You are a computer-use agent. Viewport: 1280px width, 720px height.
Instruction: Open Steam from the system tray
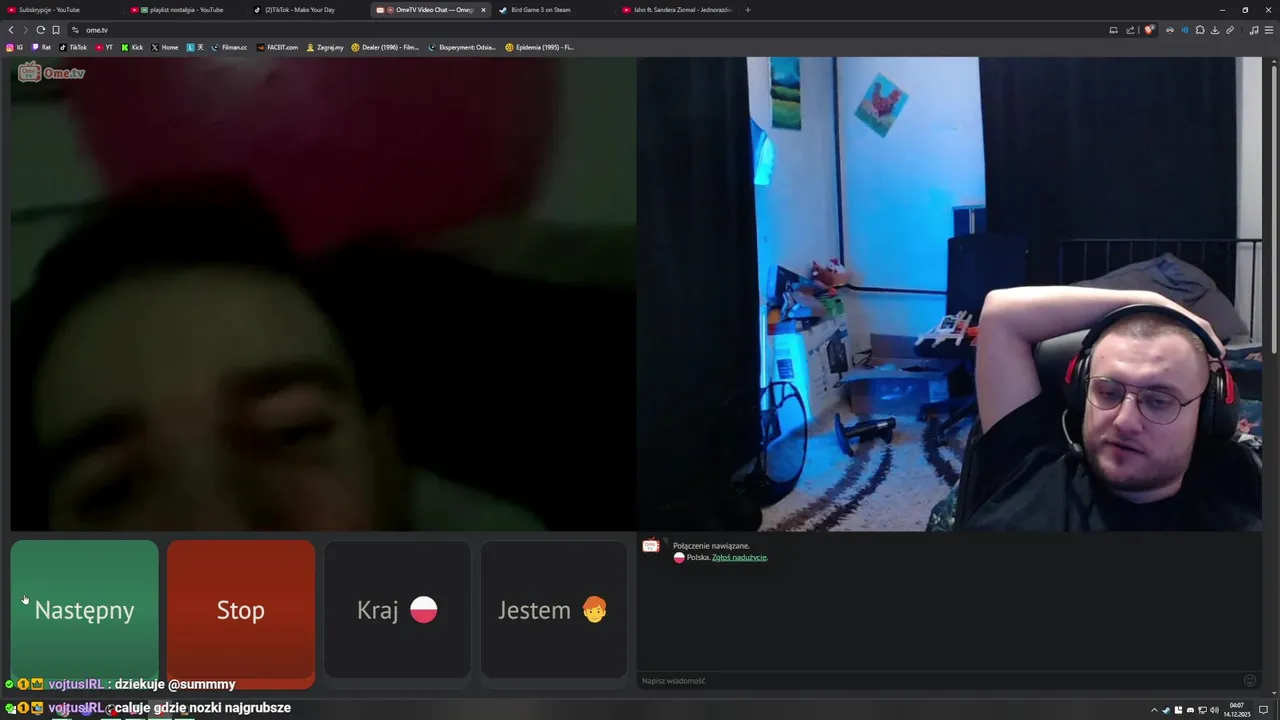(1166, 710)
